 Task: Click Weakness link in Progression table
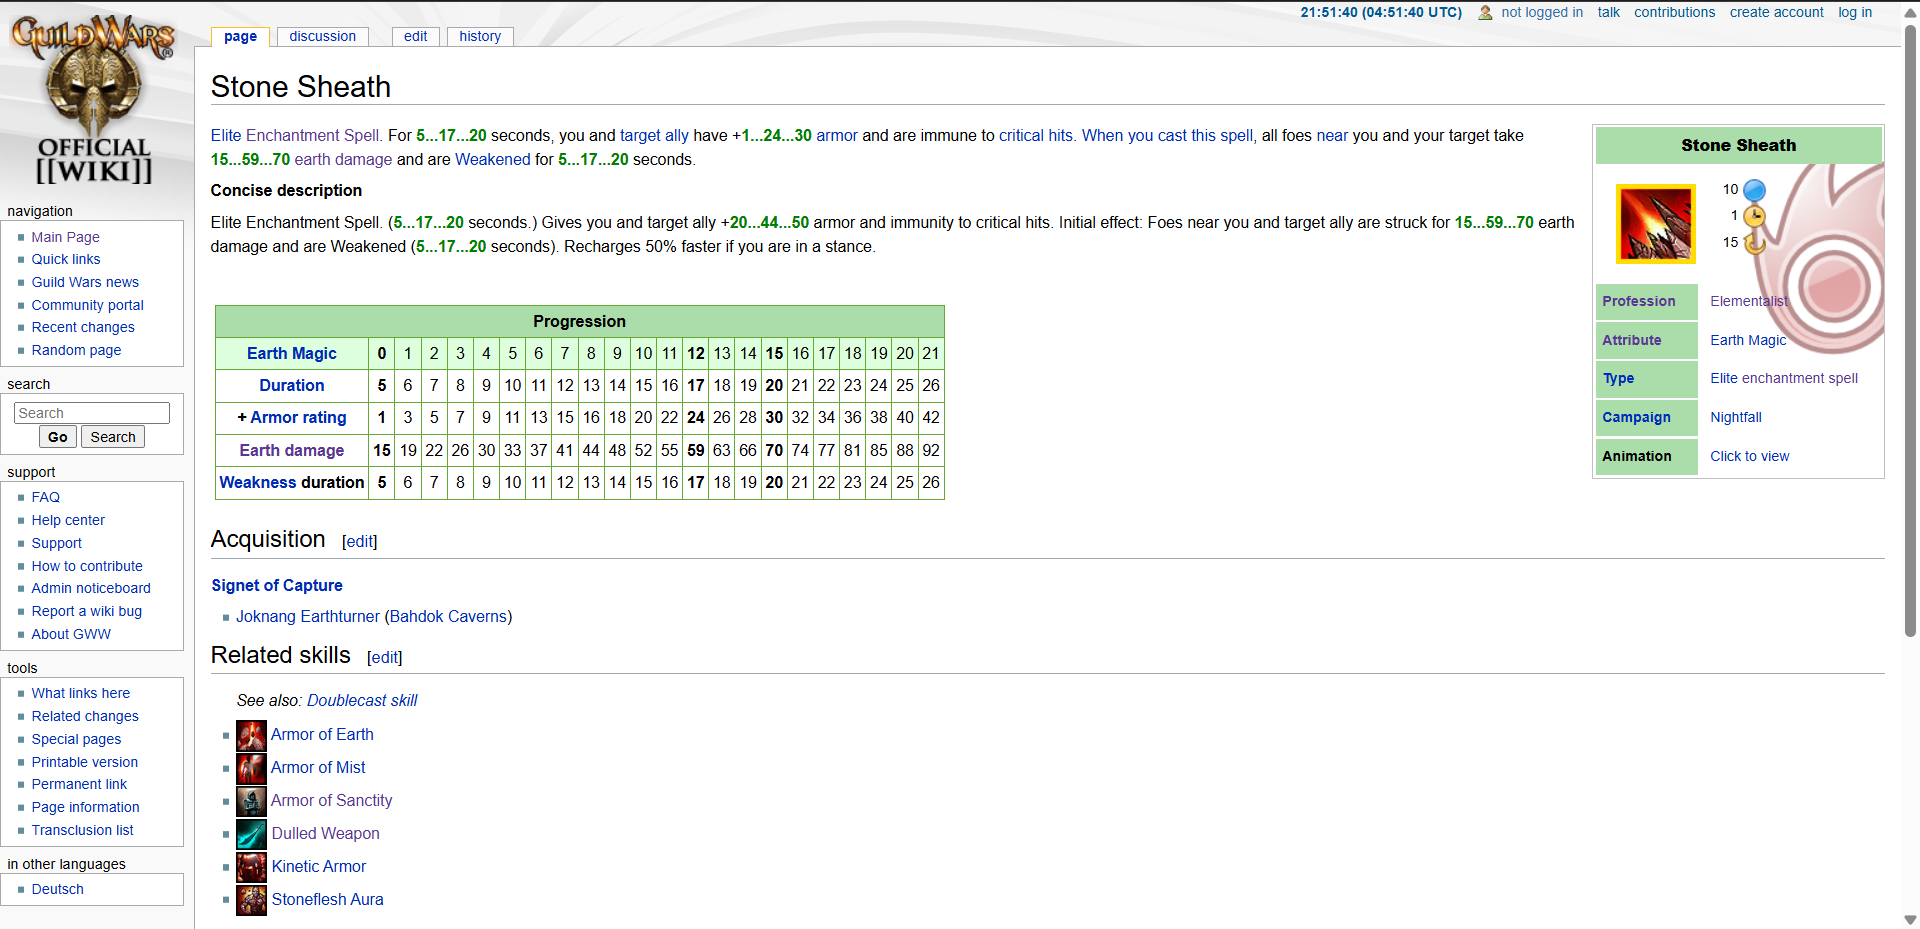coord(258,482)
